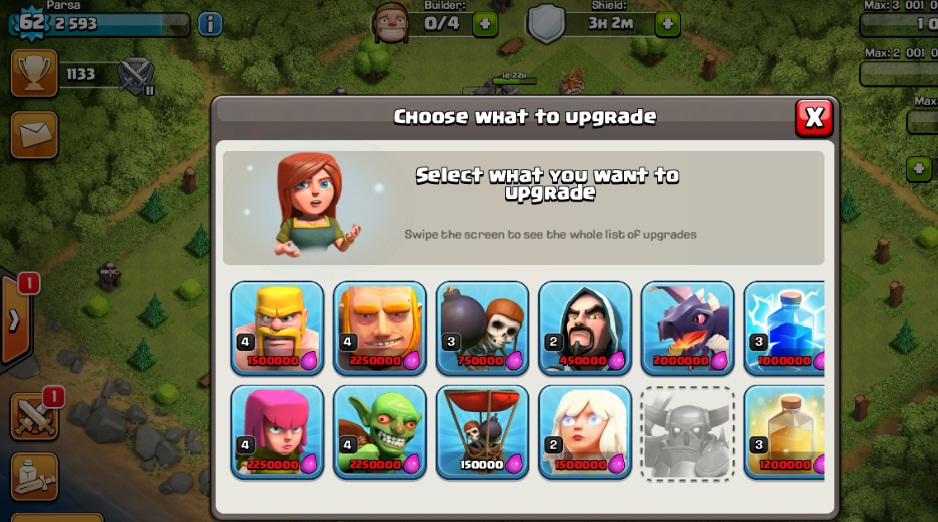Close the upgrade selection window
This screenshot has height=522, width=938.
pos(814,117)
